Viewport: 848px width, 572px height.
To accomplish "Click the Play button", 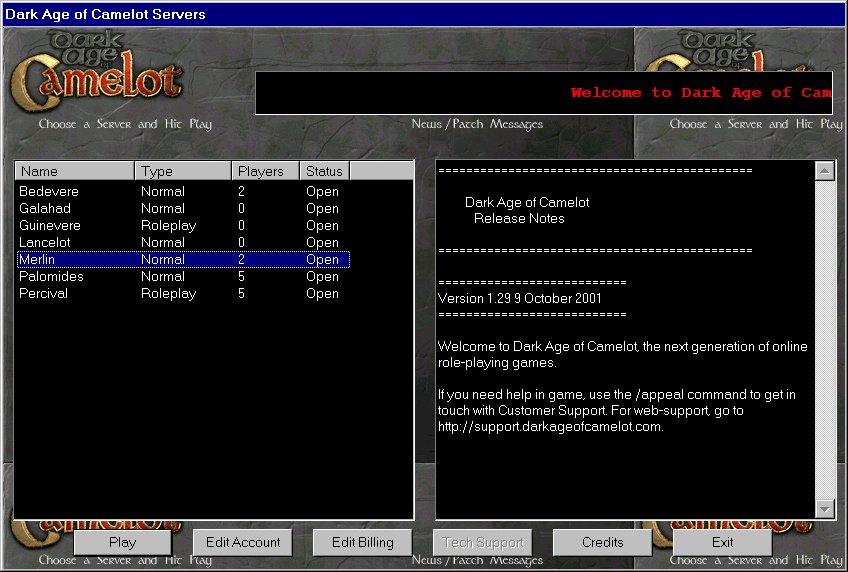I will tap(122, 542).
